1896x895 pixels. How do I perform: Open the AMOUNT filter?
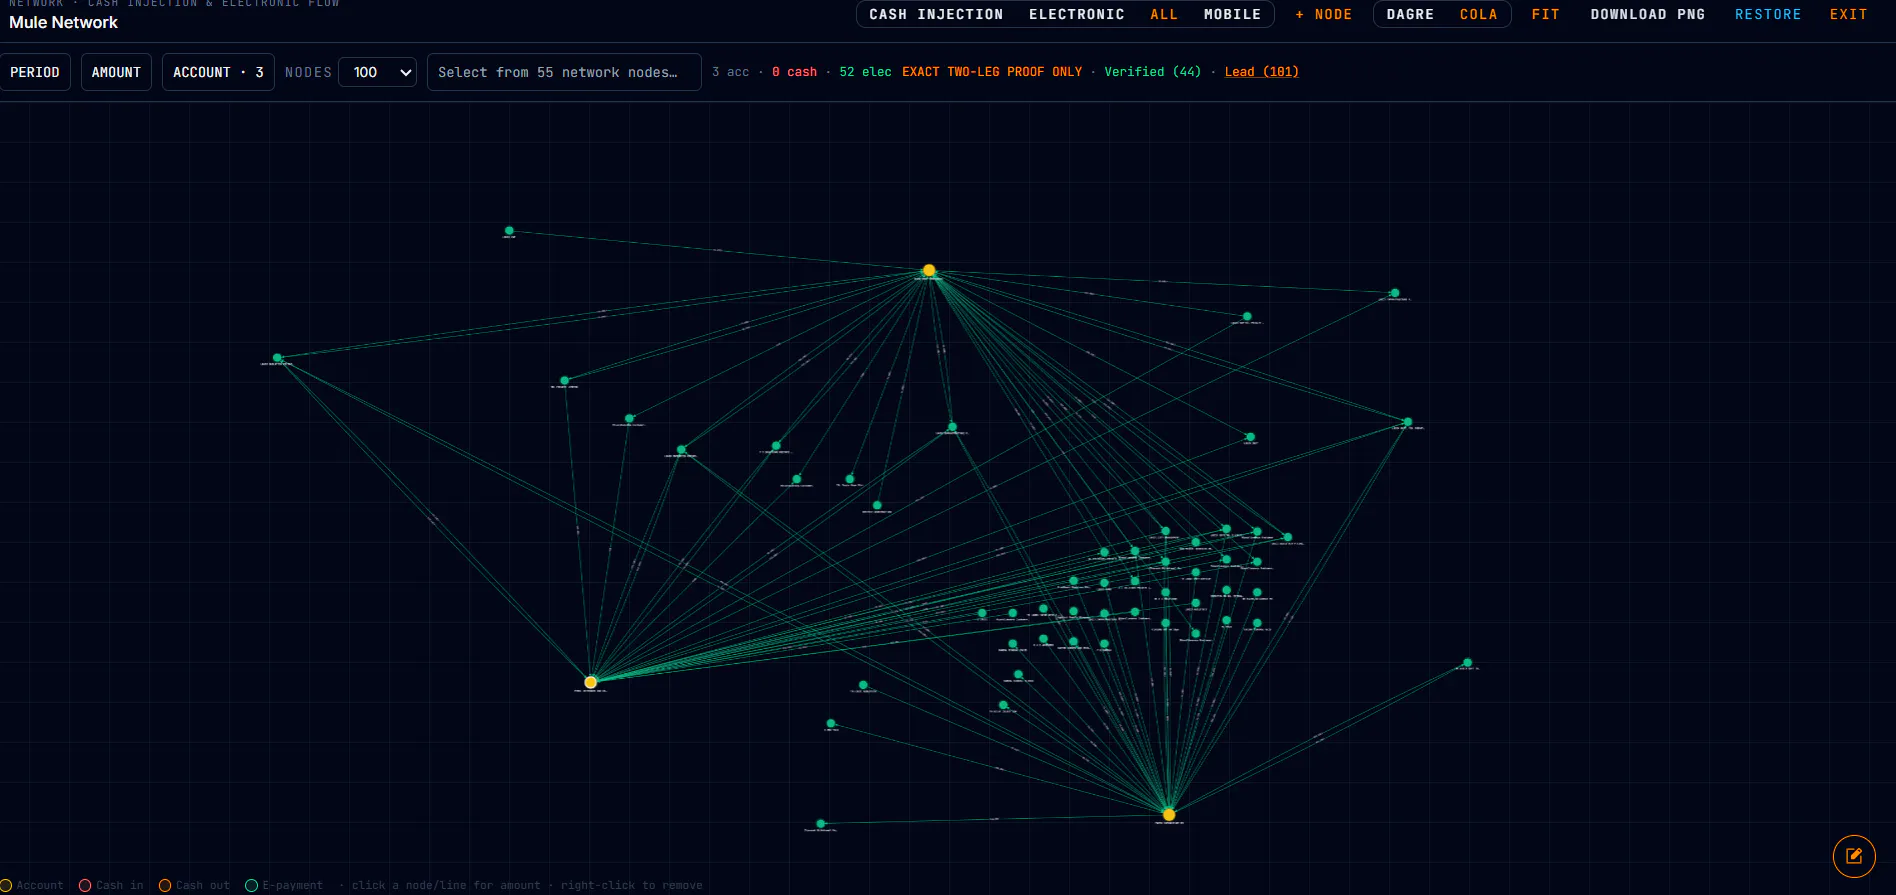click(116, 72)
